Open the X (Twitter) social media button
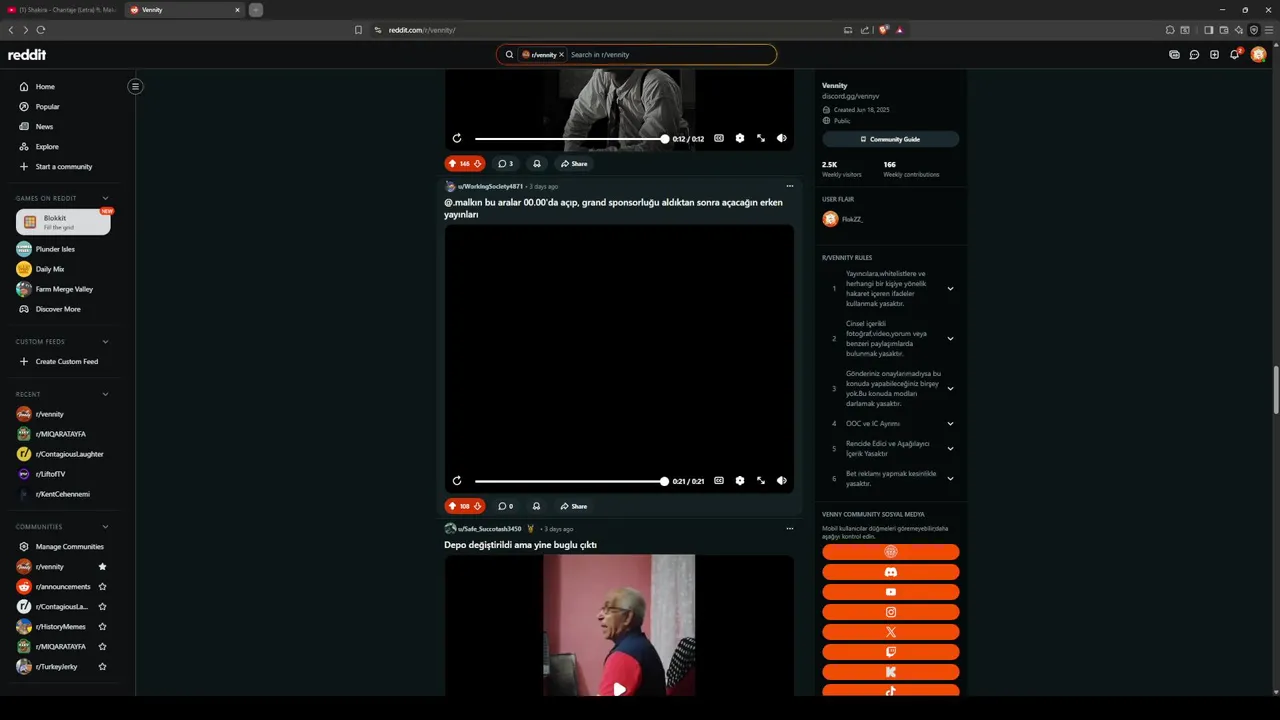This screenshot has height=720, width=1280. 891,632
